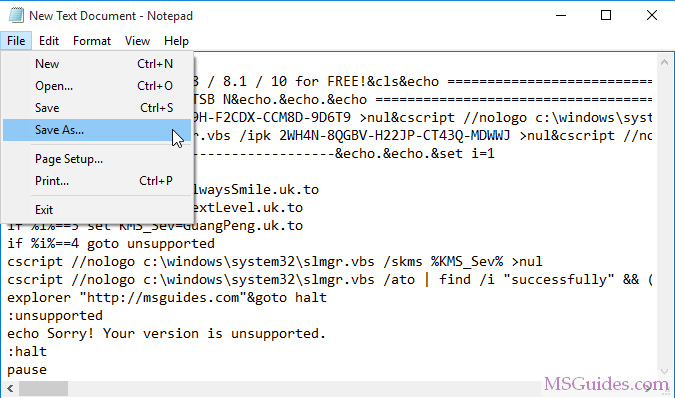
Task: Open the Help menu
Action: tap(176, 41)
